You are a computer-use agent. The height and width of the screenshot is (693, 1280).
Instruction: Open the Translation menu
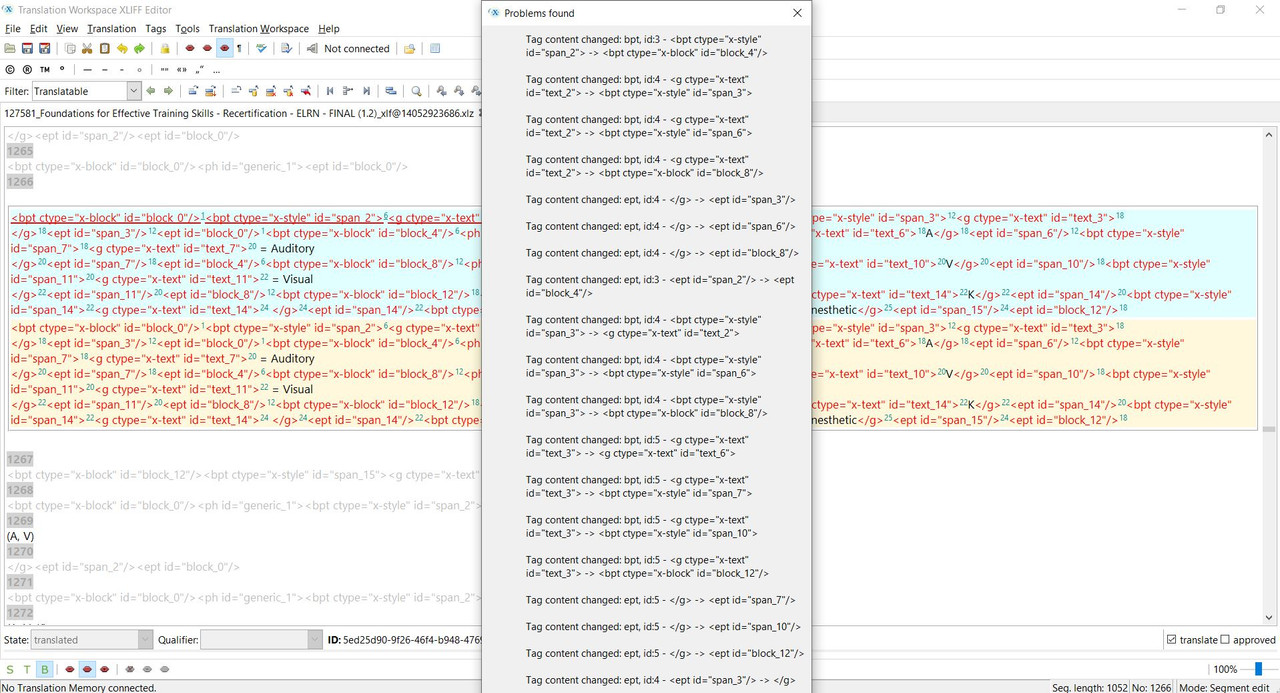coord(112,29)
